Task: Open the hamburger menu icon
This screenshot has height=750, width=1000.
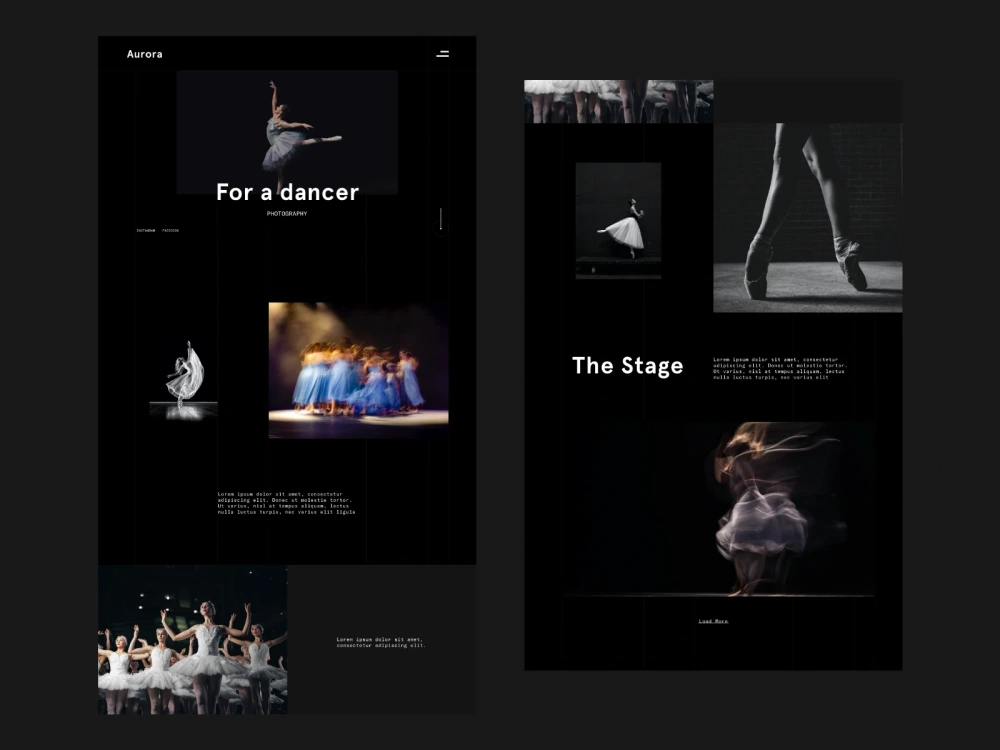Action: (x=443, y=54)
